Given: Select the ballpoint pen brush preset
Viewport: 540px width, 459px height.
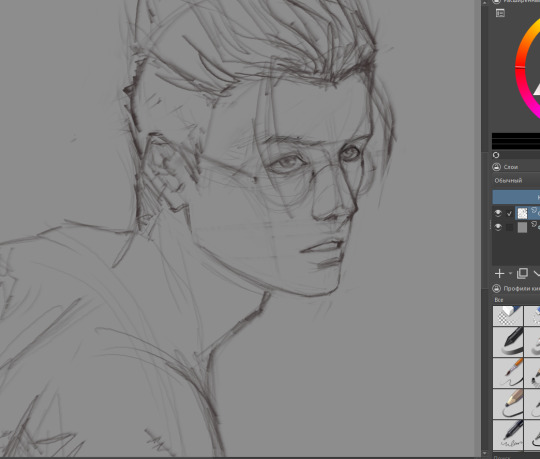Looking at the screenshot, I should (508, 434).
